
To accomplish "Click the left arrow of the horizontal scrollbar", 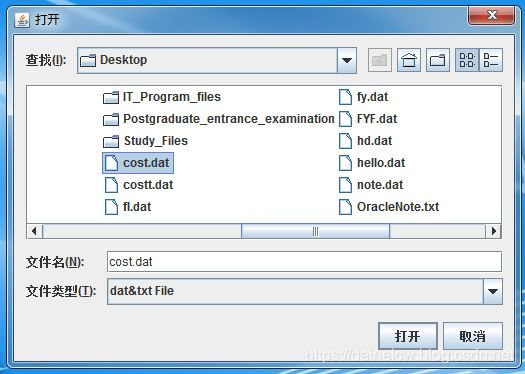I will [x=34, y=231].
